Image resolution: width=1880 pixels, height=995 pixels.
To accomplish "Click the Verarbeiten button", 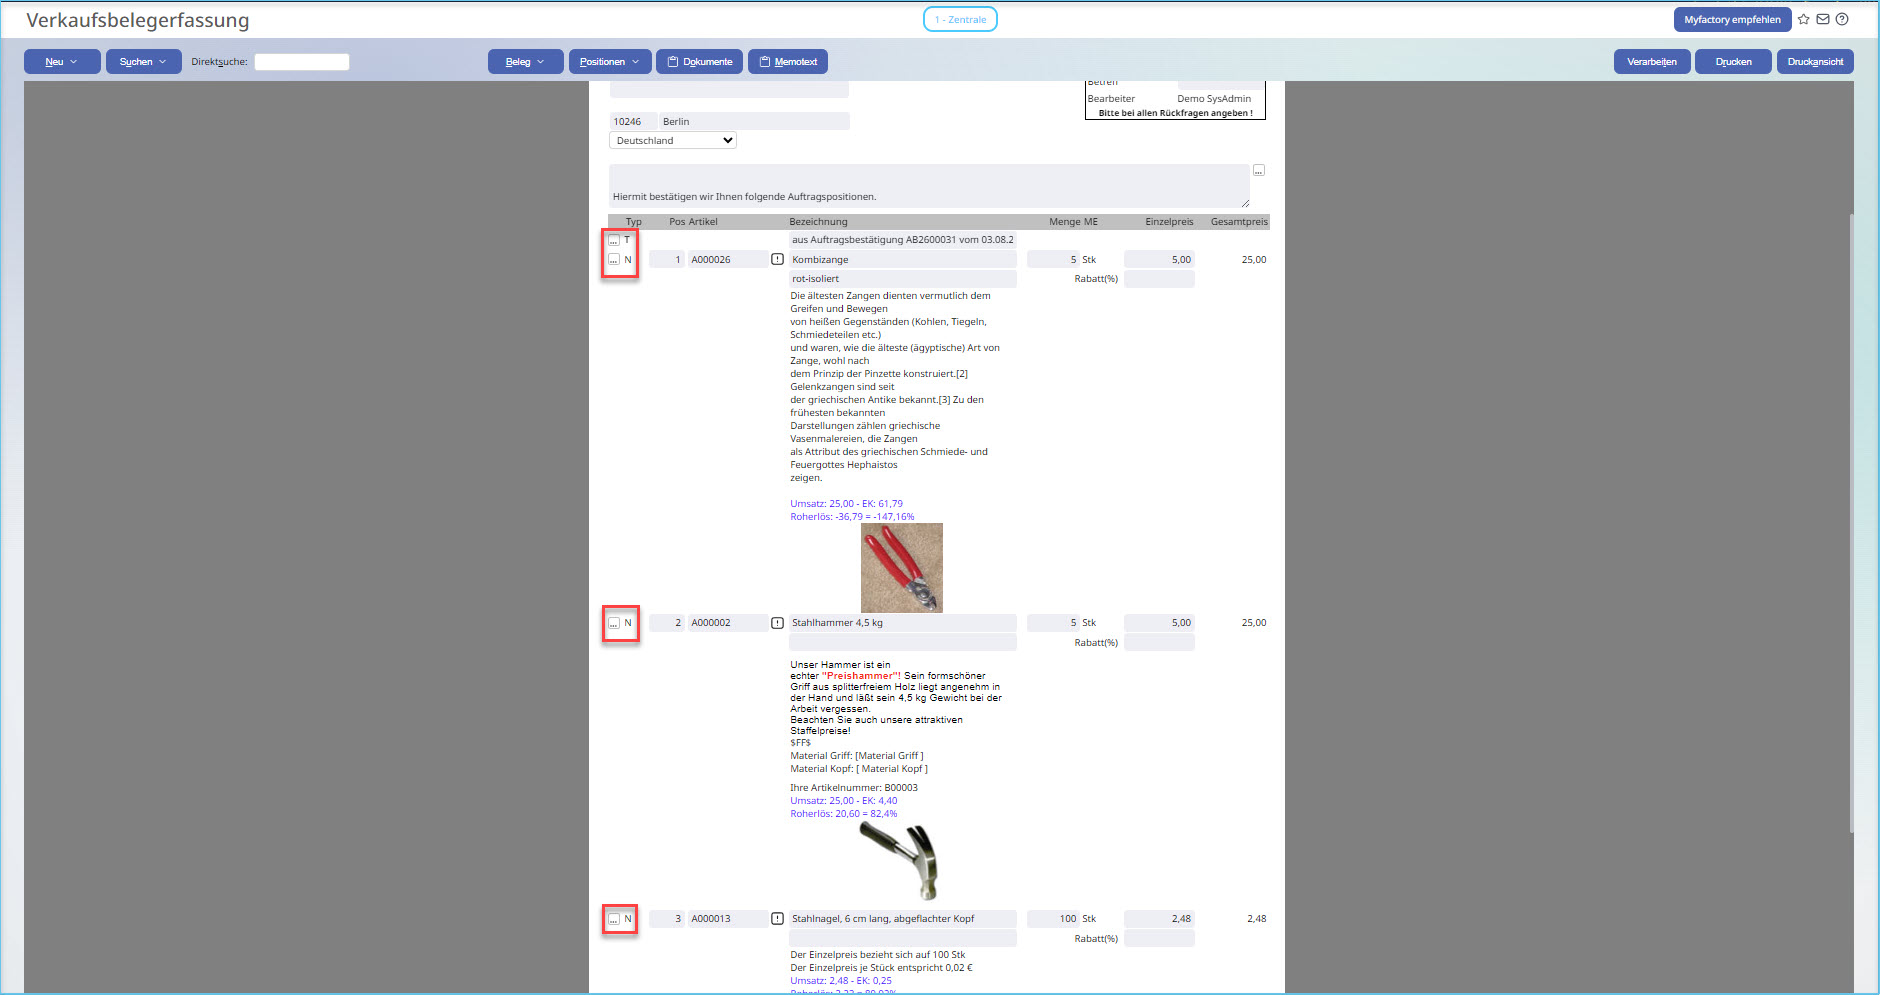I will 1652,62.
